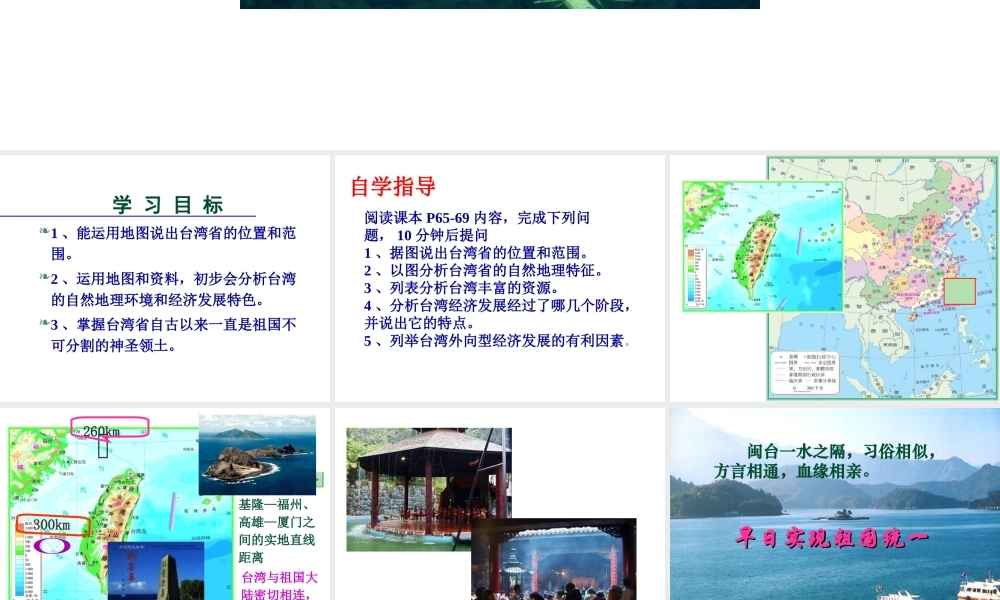The width and height of the screenshot is (1000, 600).
Task: Click the magenta text 台湾与祖国大陆密切相连
Action: point(279,585)
